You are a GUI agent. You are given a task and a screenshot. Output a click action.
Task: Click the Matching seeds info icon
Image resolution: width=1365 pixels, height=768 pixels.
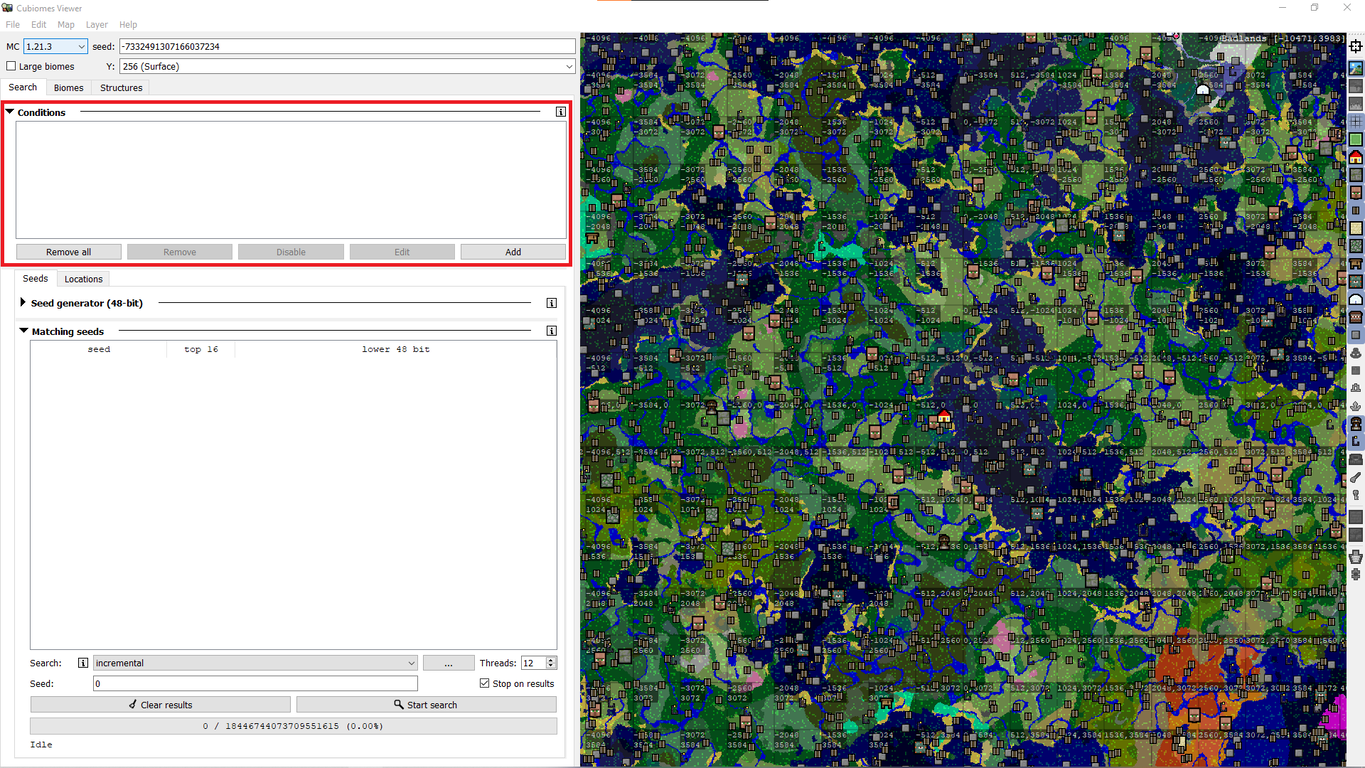[x=551, y=331]
